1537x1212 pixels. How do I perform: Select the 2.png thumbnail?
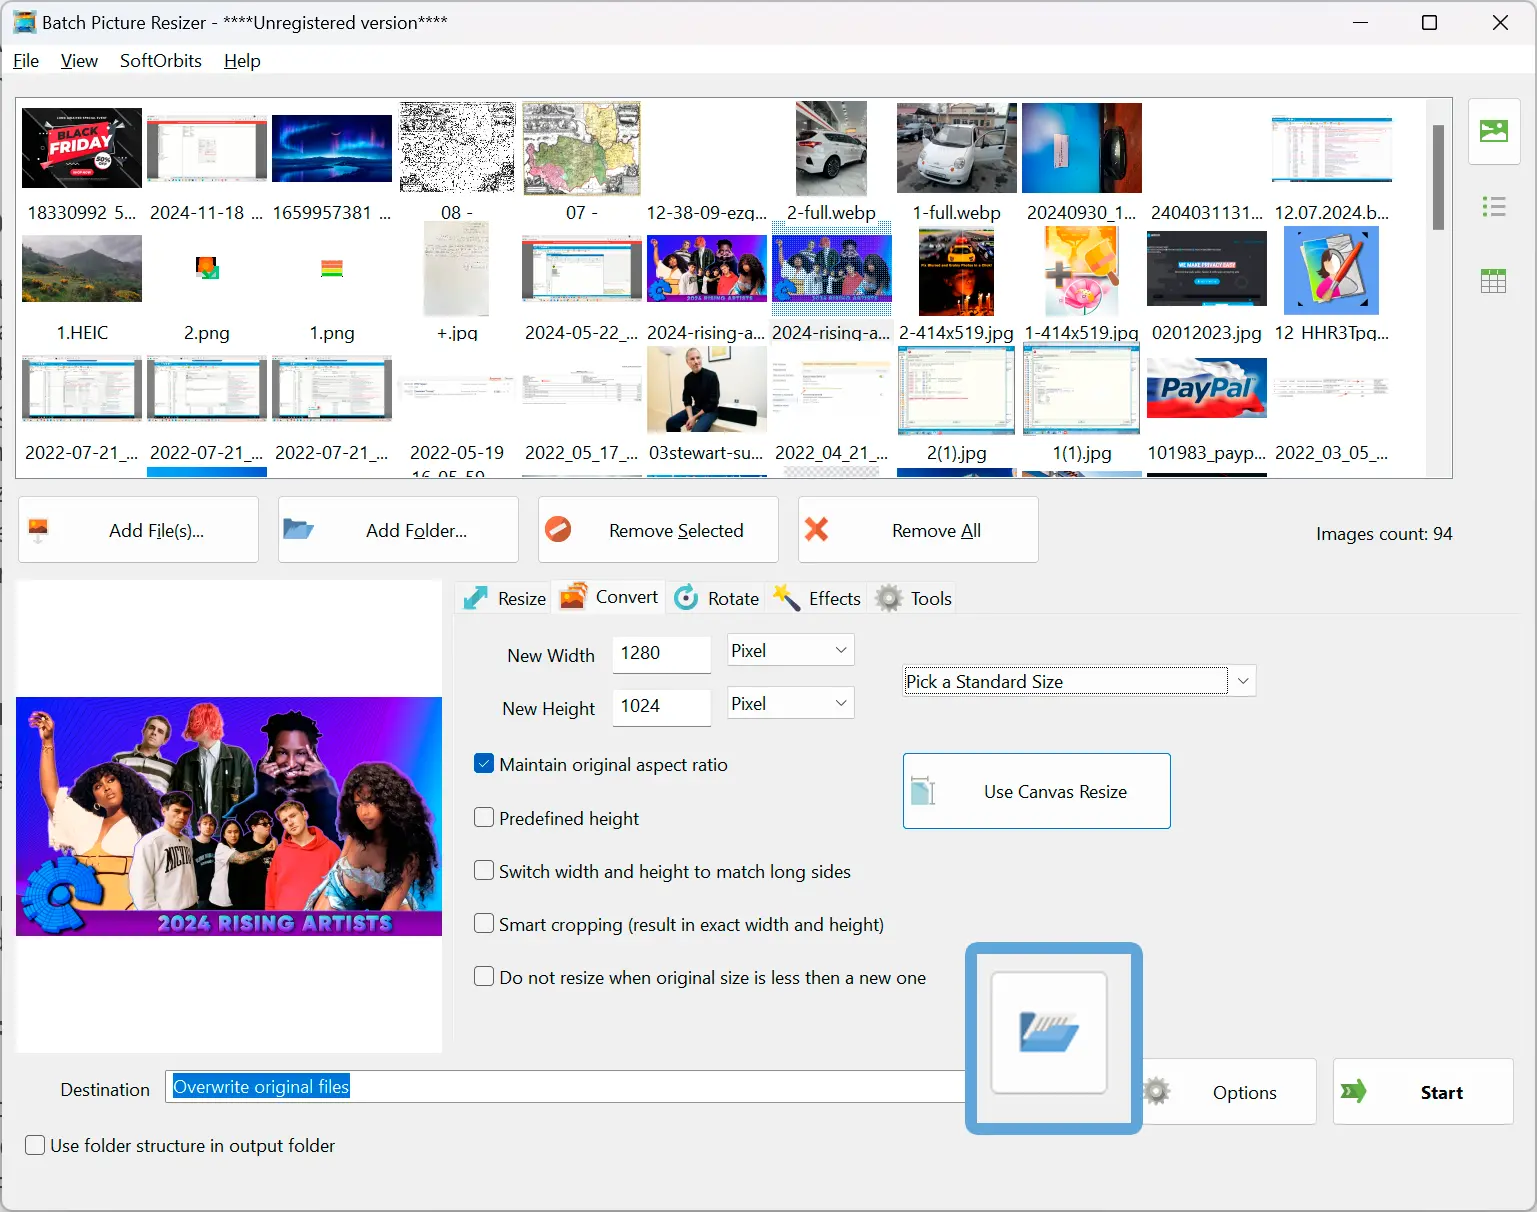coord(207,268)
